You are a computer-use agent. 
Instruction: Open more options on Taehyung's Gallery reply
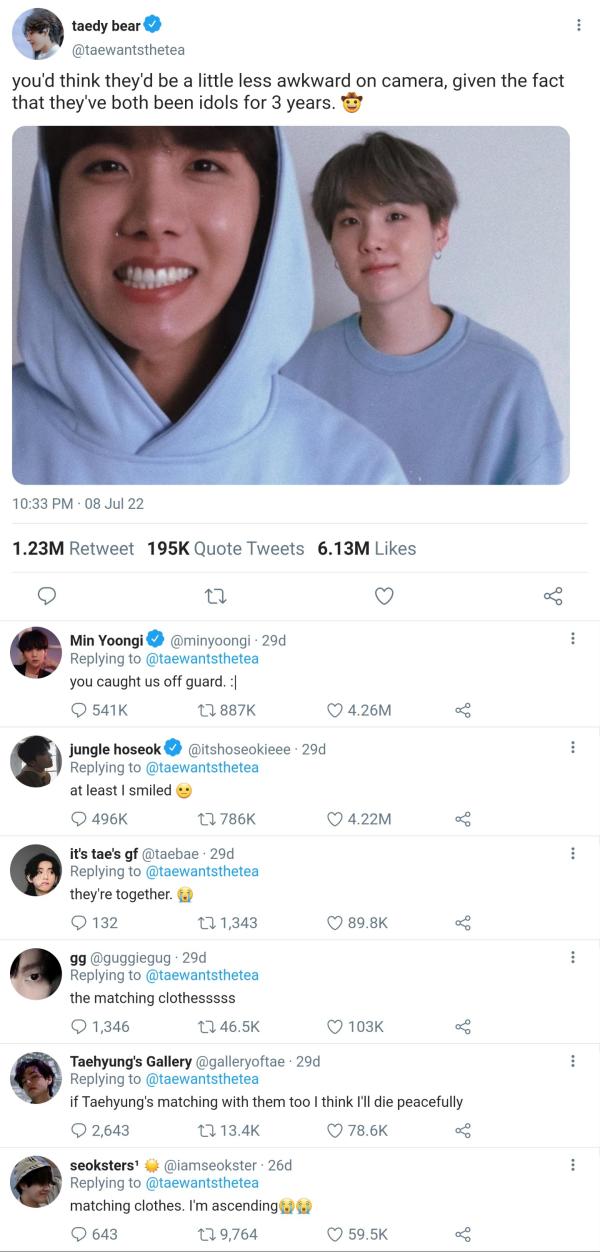click(x=572, y=1061)
